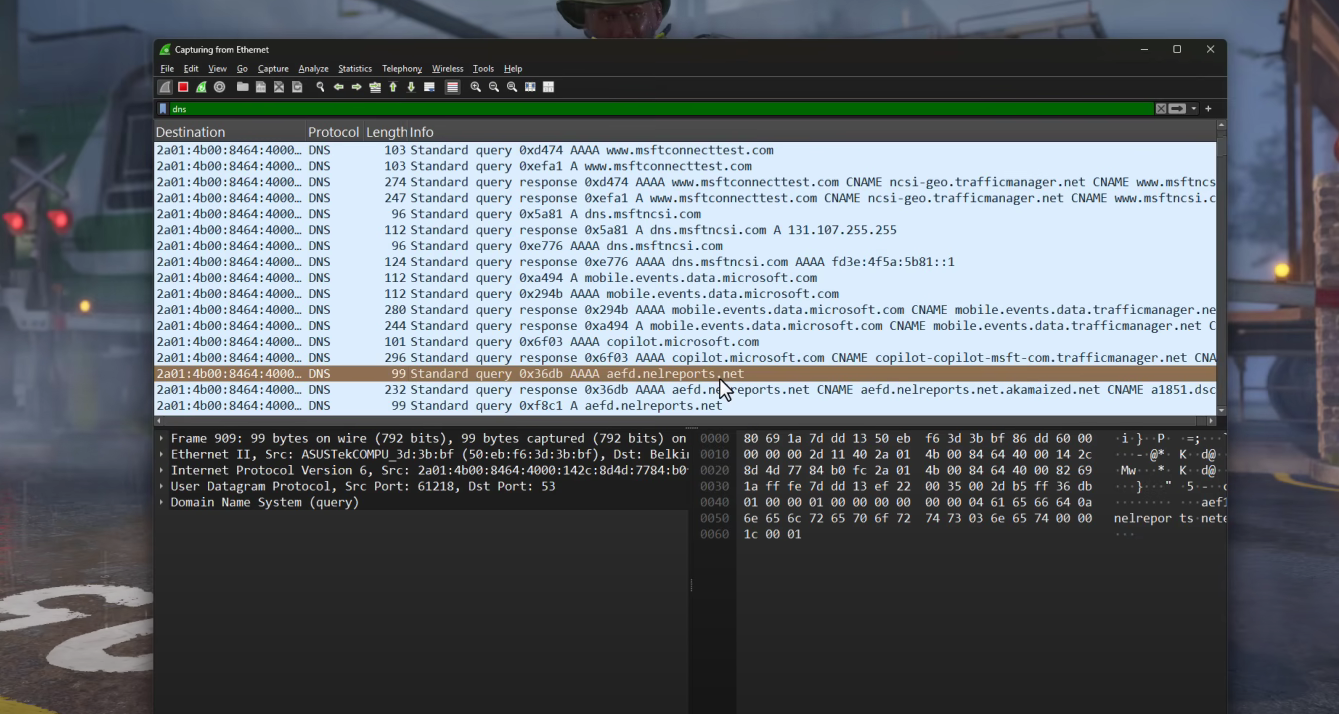The width and height of the screenshot is (1339, 714).
Task: Toggle packet list colorization
Action: (452, 87)
